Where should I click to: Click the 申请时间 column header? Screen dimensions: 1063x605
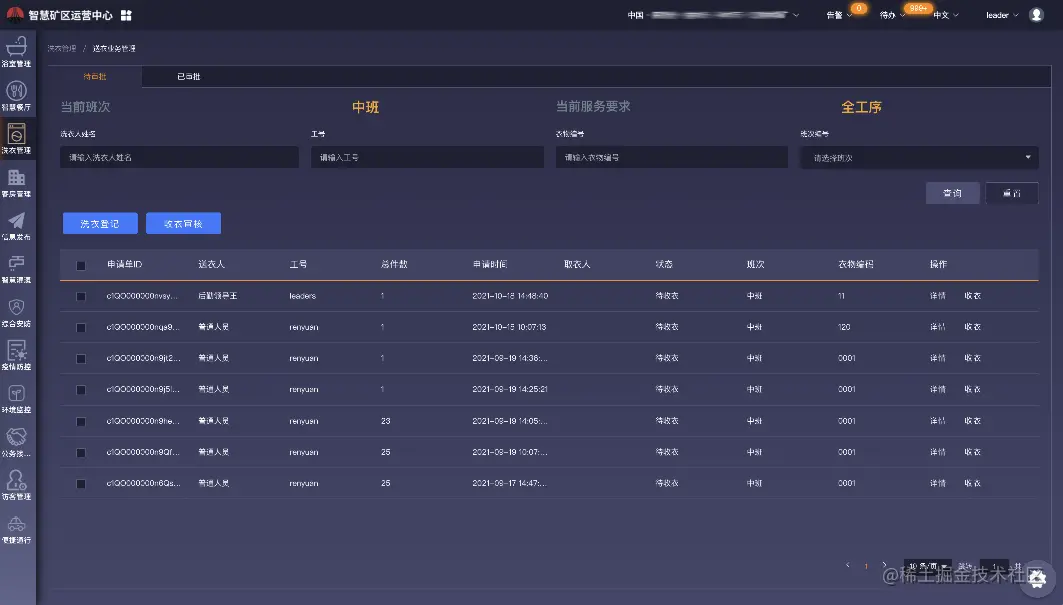tap(489, 264)
